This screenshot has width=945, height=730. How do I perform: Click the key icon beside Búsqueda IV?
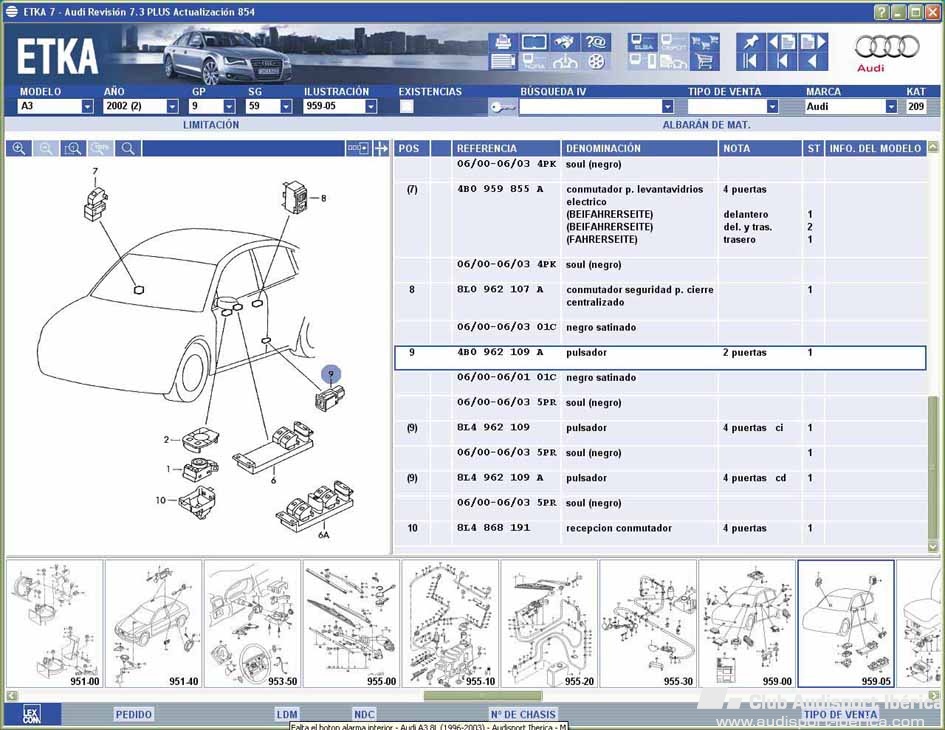tap(503, 107)
